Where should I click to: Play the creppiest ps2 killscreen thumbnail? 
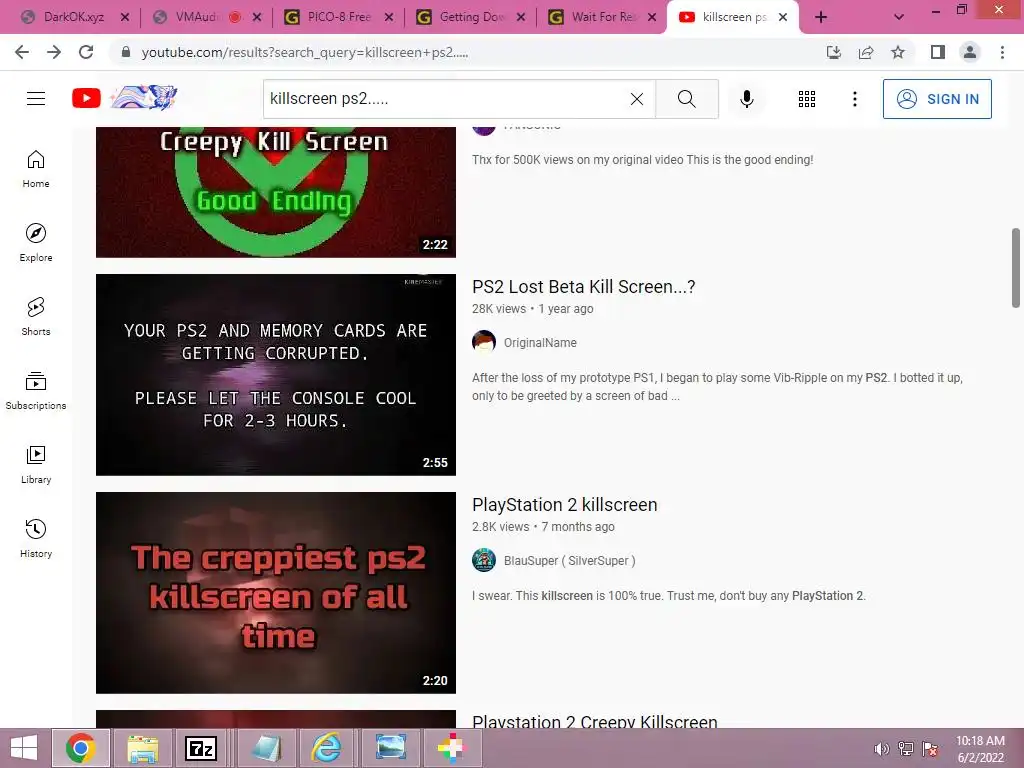tap(276, 593)
